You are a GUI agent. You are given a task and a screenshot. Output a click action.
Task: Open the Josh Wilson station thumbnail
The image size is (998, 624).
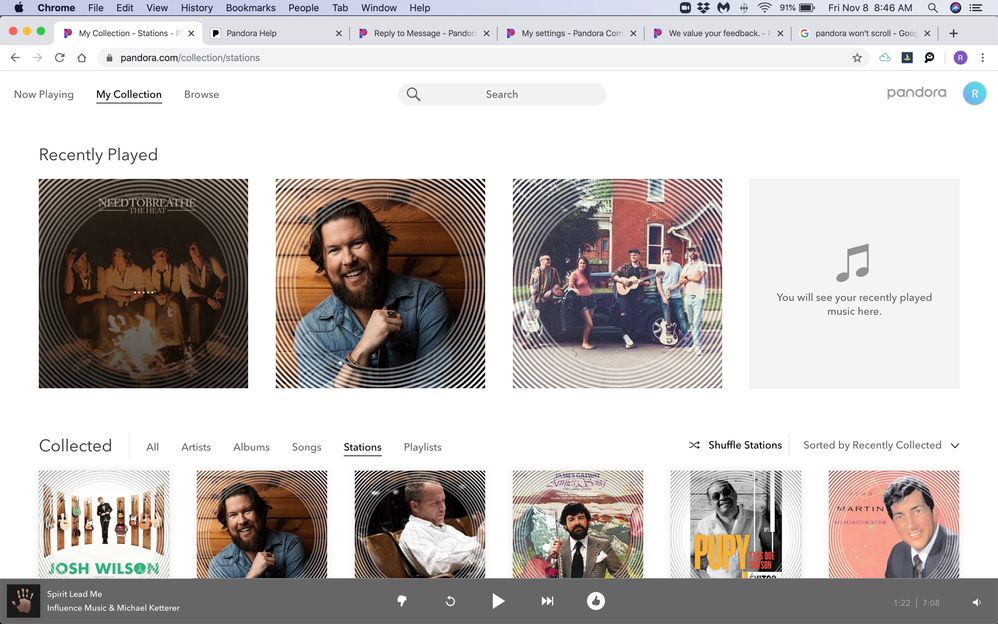[103, 524]
